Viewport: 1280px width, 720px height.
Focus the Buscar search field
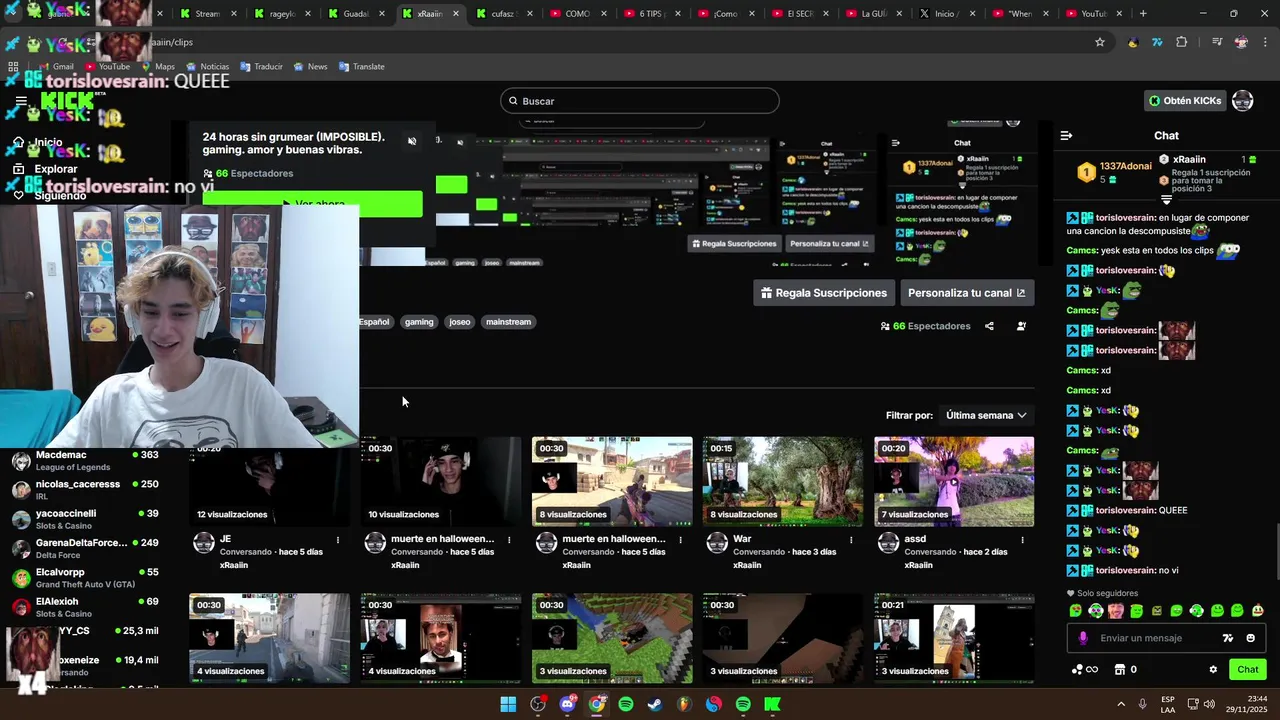click(x=640, y=101)
